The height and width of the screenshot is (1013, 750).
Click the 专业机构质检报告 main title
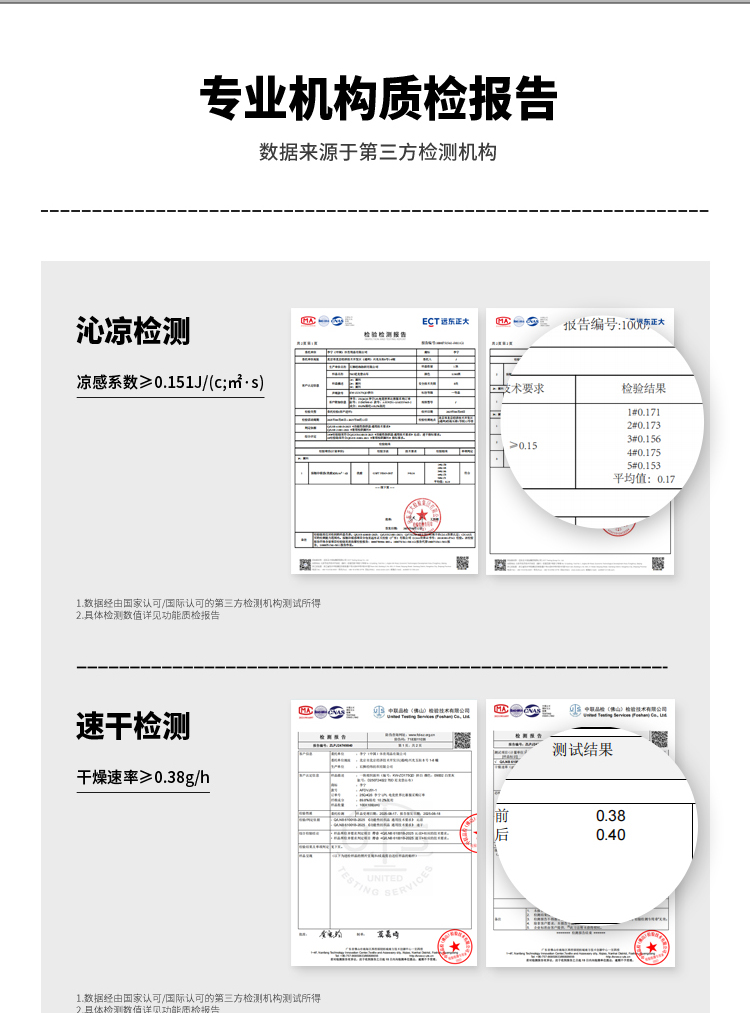[376, 99]
